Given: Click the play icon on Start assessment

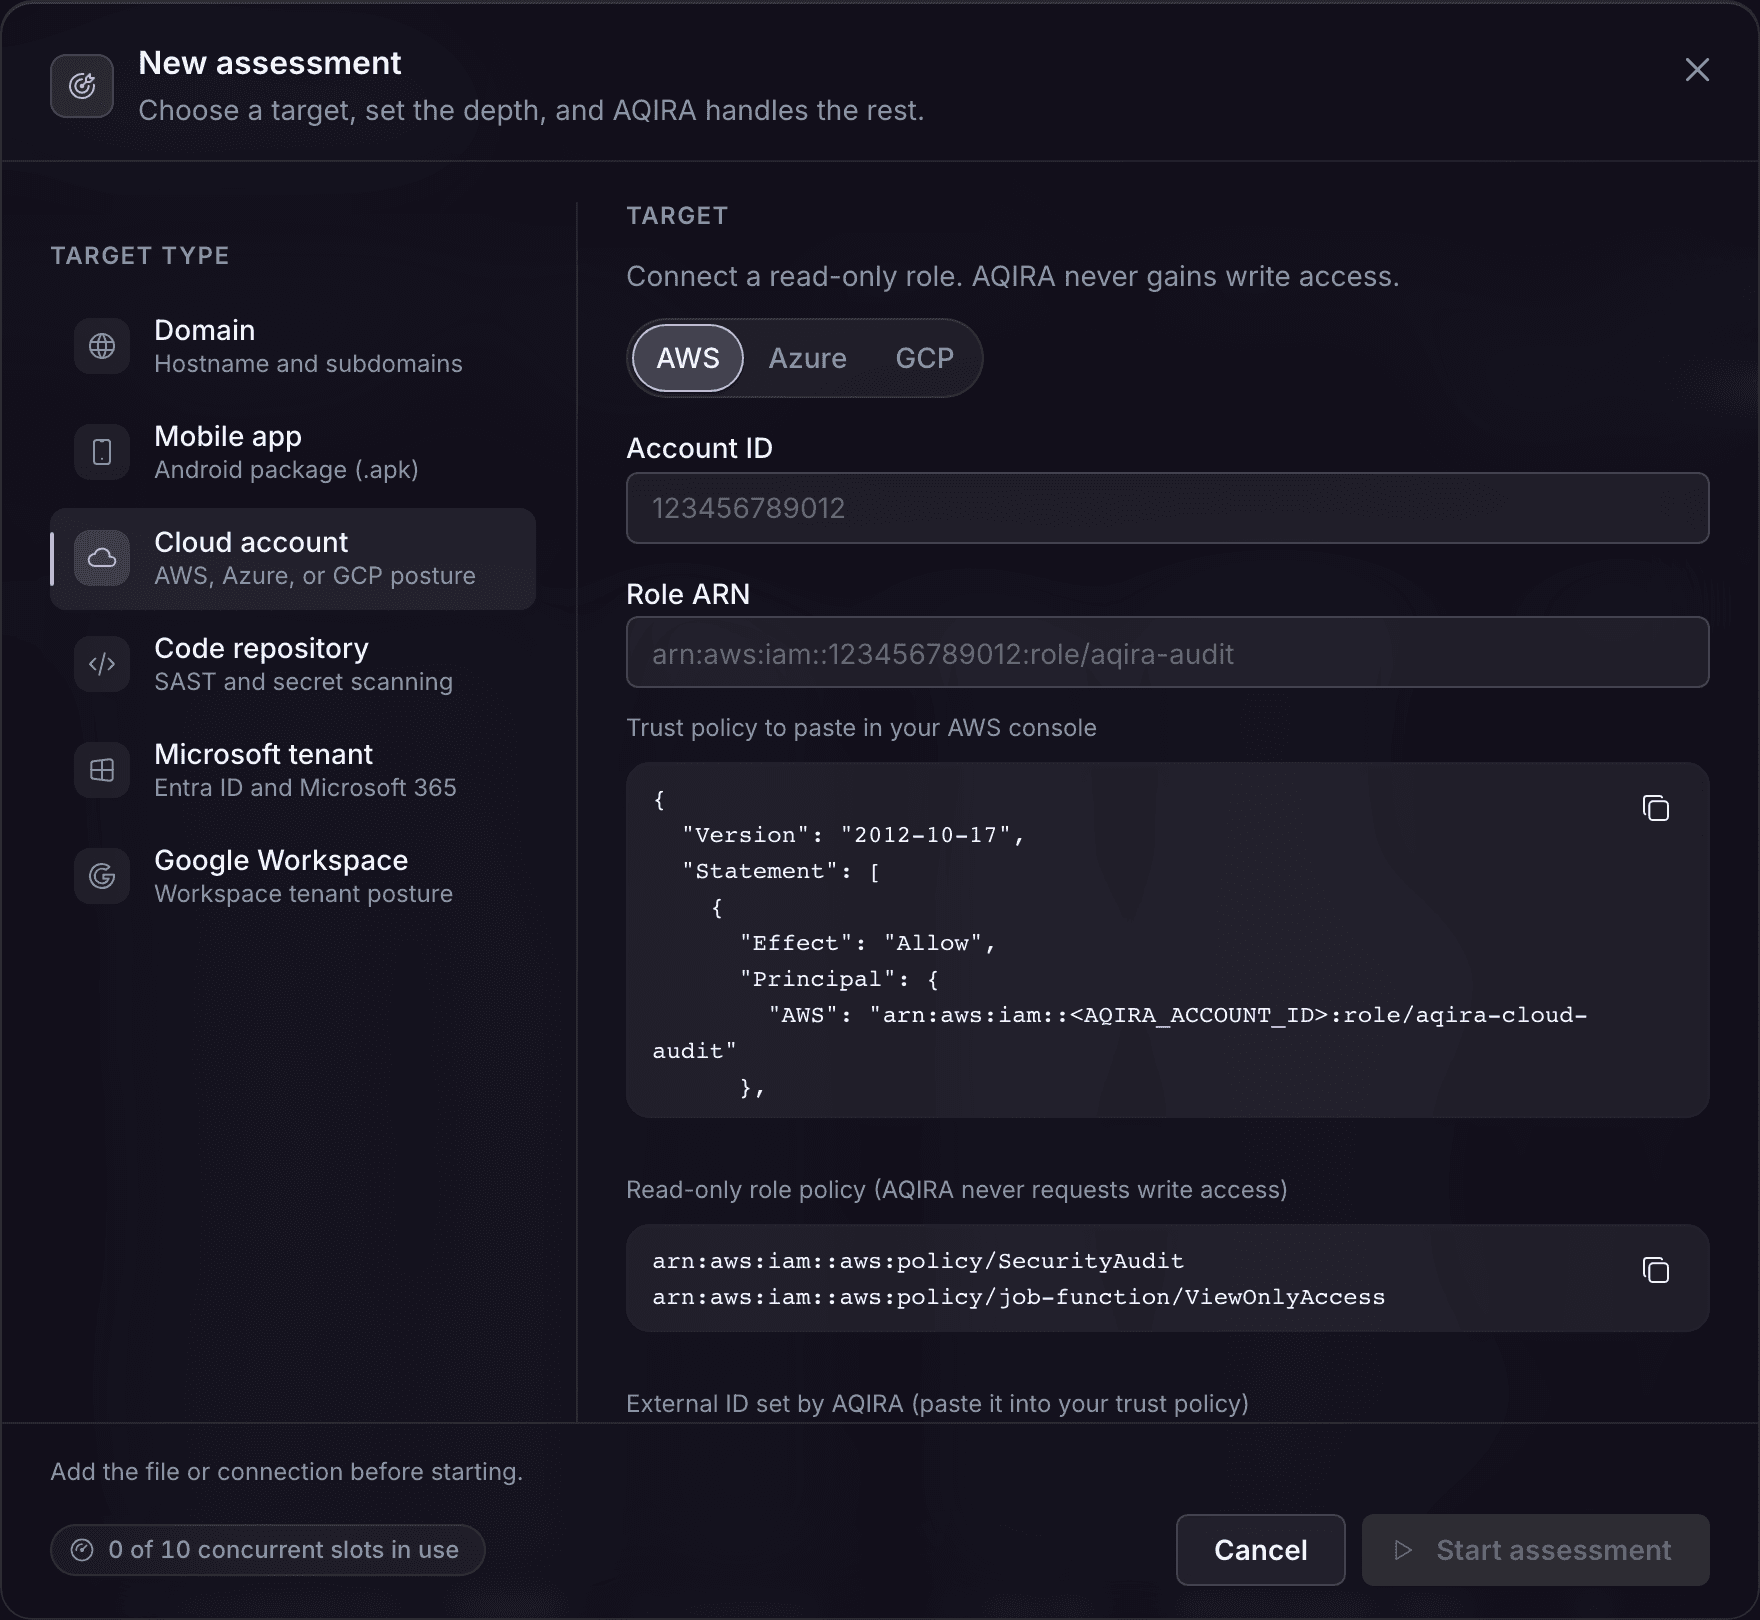Looking at the screenshot, I should [x=1404, y=1550].
